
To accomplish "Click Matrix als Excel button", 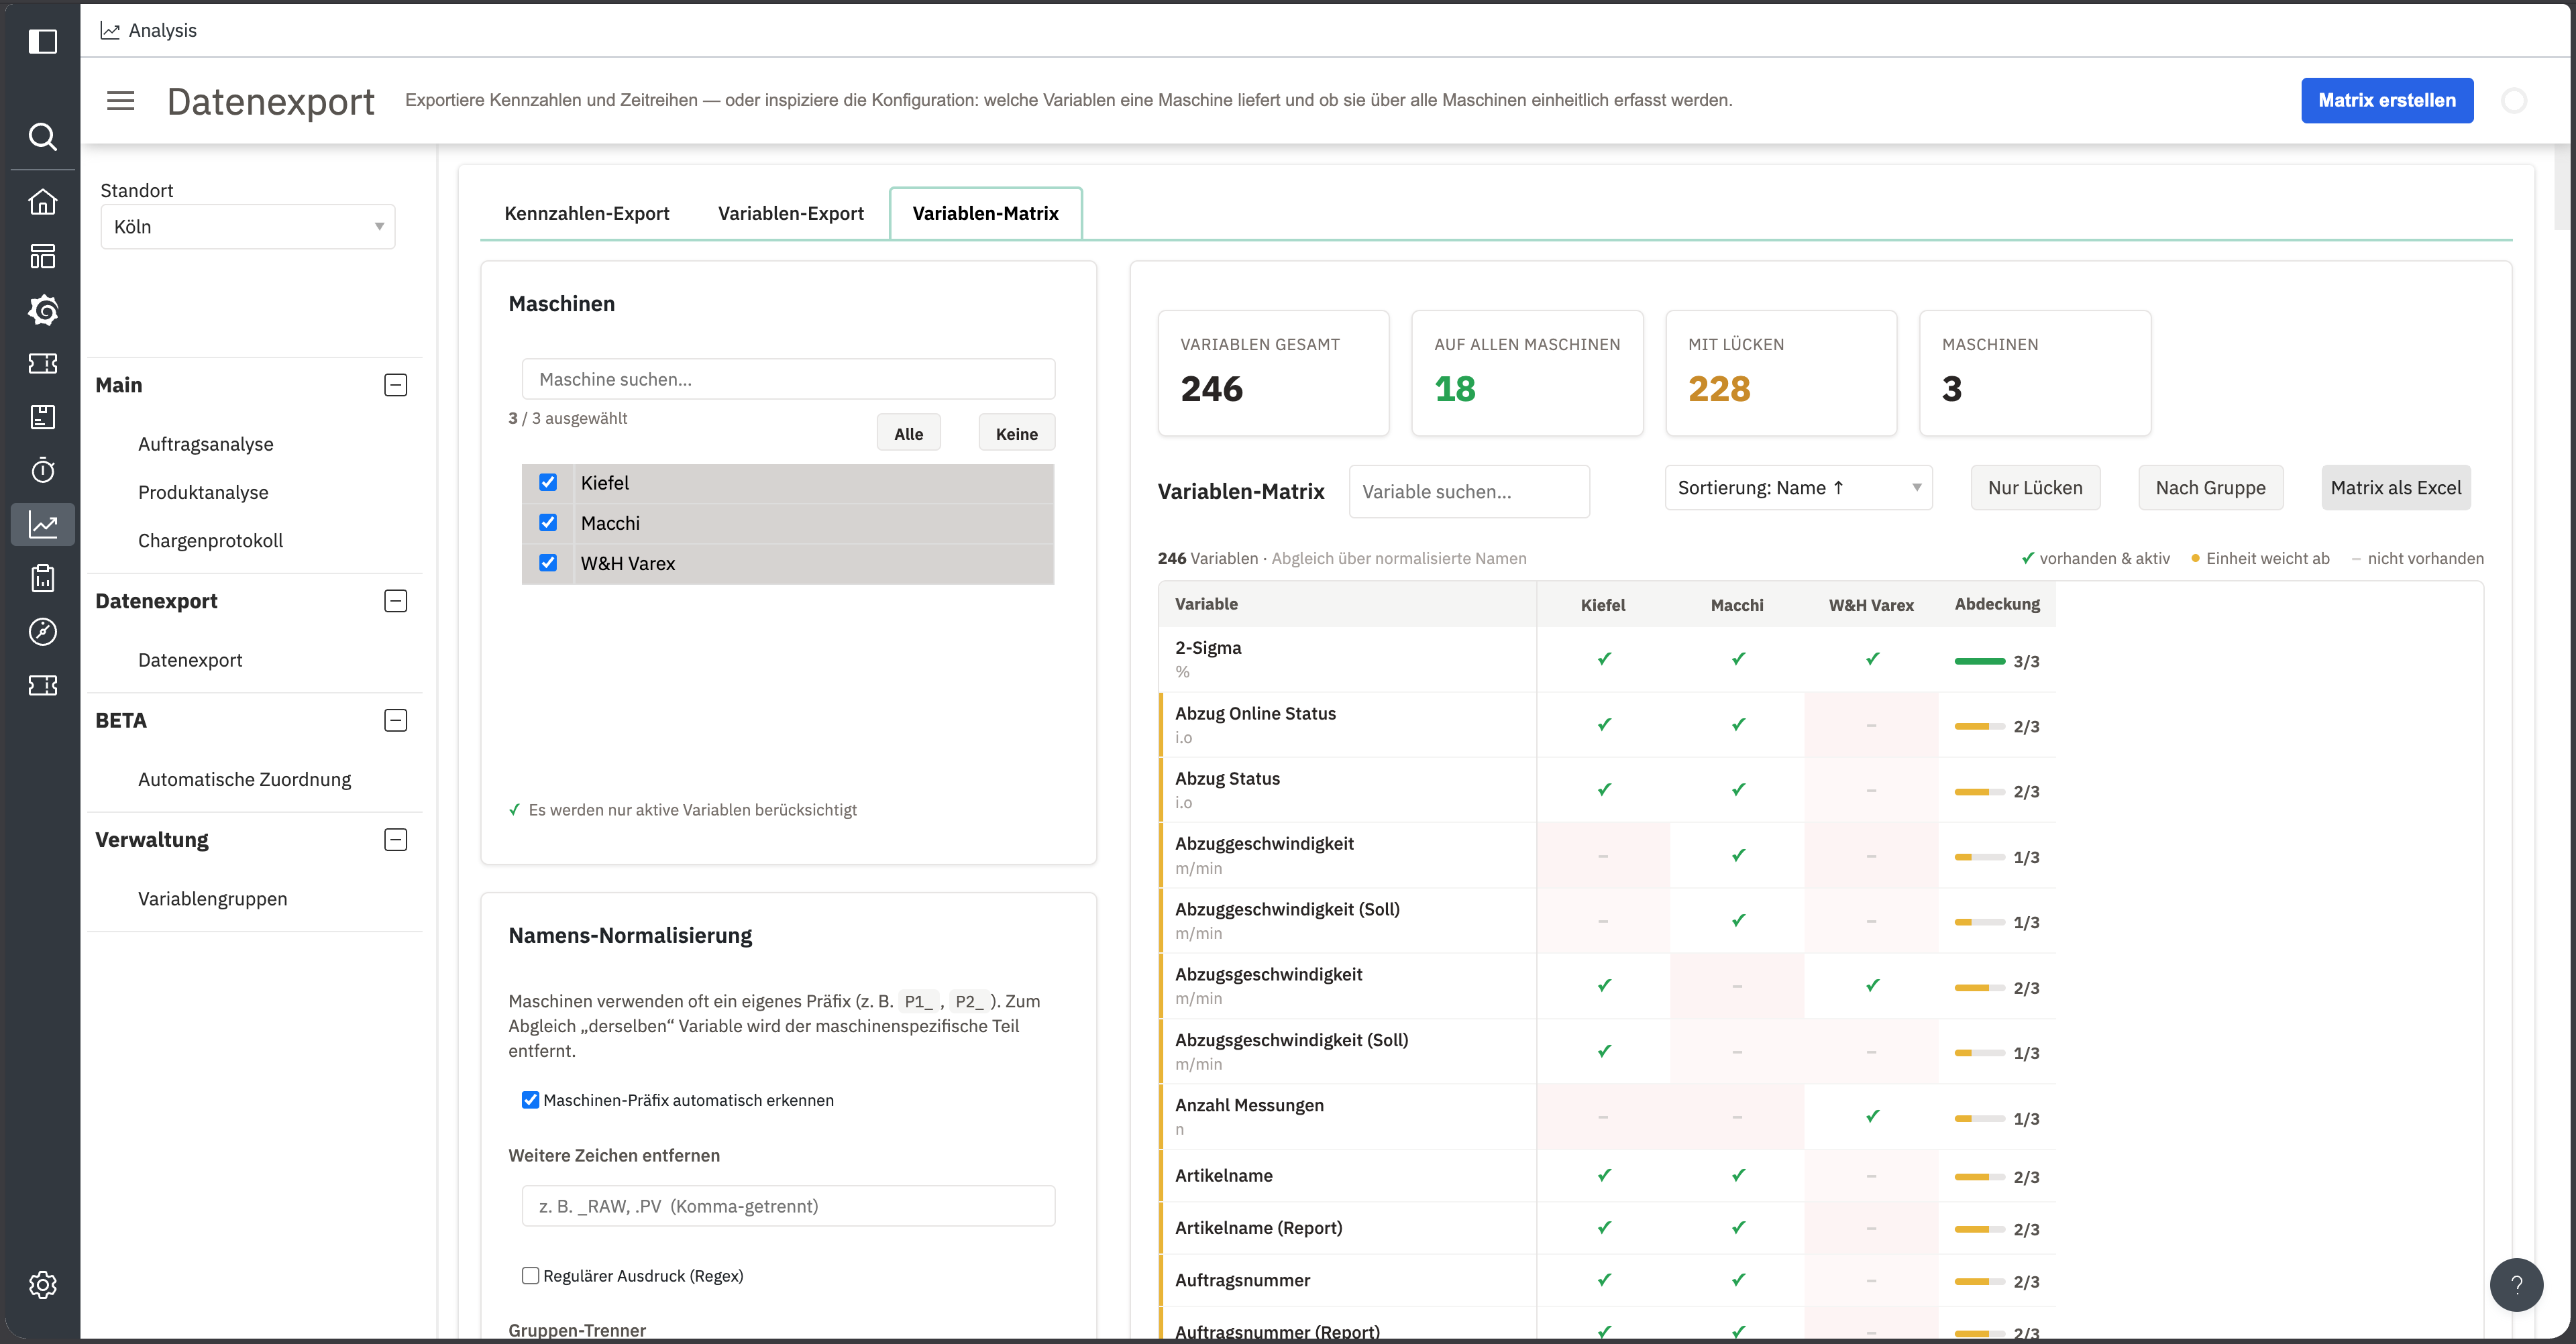I will click(2395, 488).
